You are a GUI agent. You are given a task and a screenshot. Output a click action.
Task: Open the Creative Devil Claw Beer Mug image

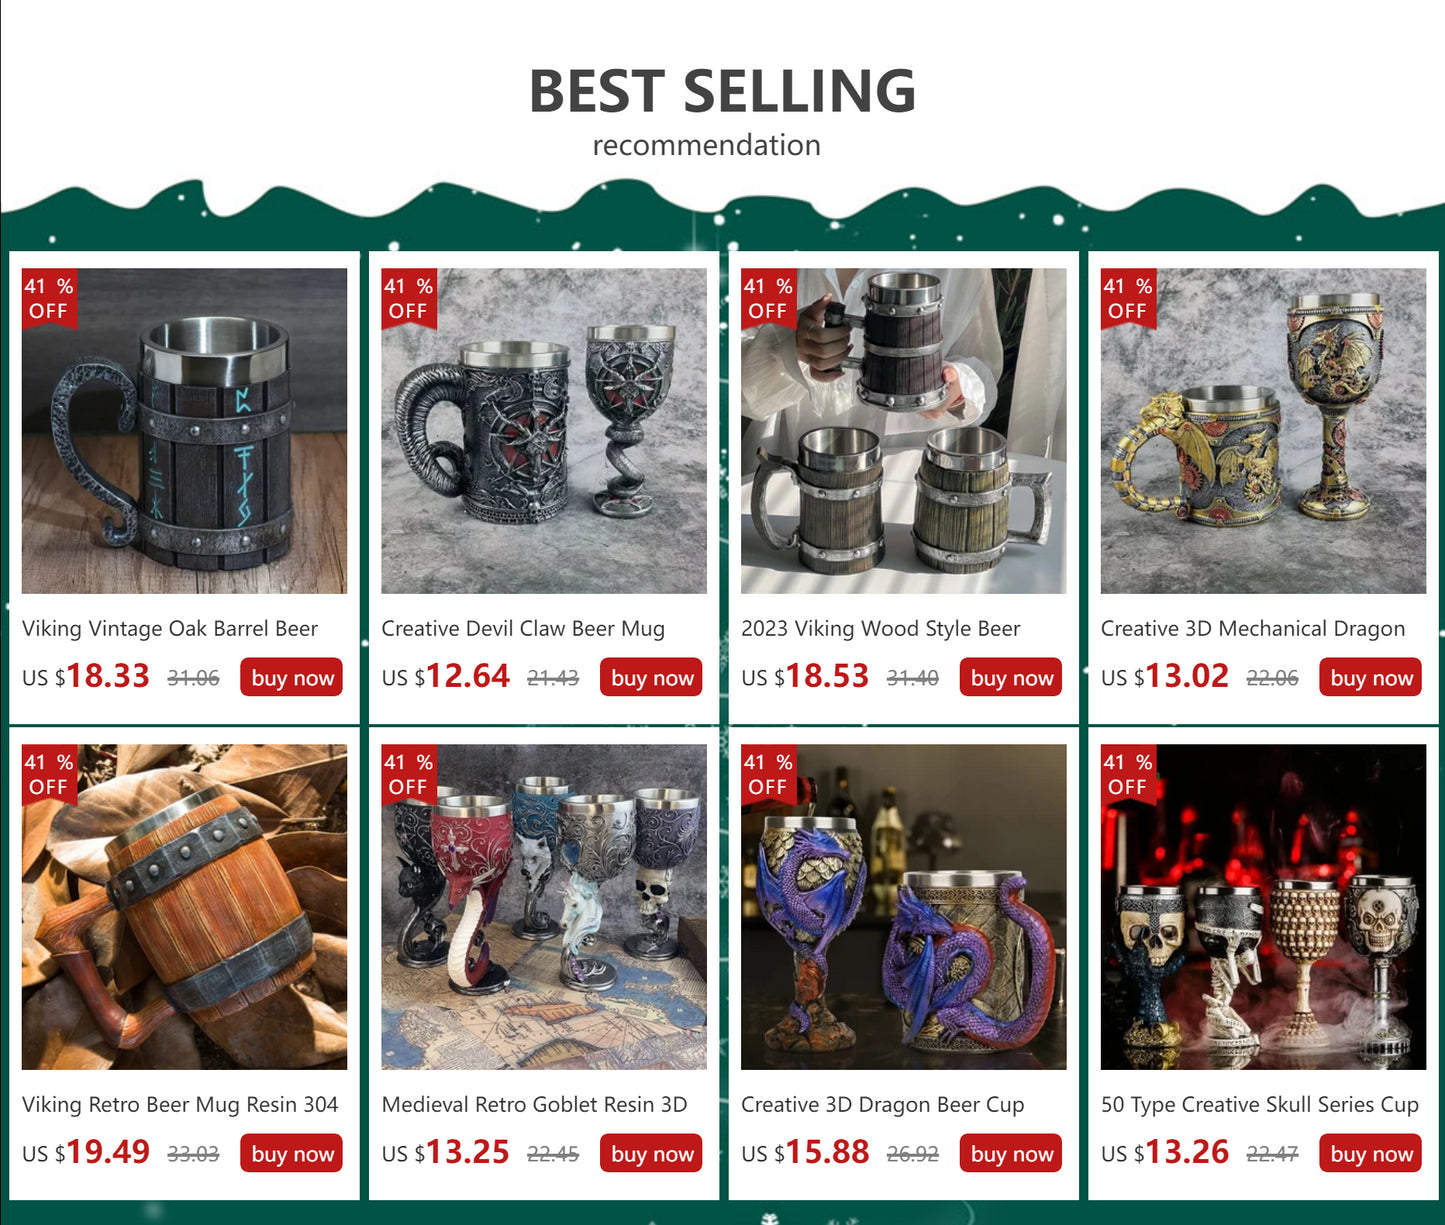[544, 431]
